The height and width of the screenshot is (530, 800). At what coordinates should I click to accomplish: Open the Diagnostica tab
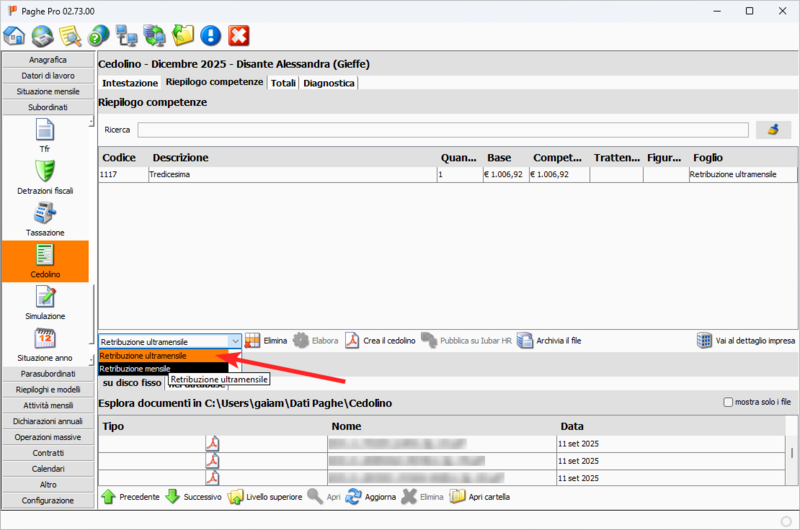point(329,83)
